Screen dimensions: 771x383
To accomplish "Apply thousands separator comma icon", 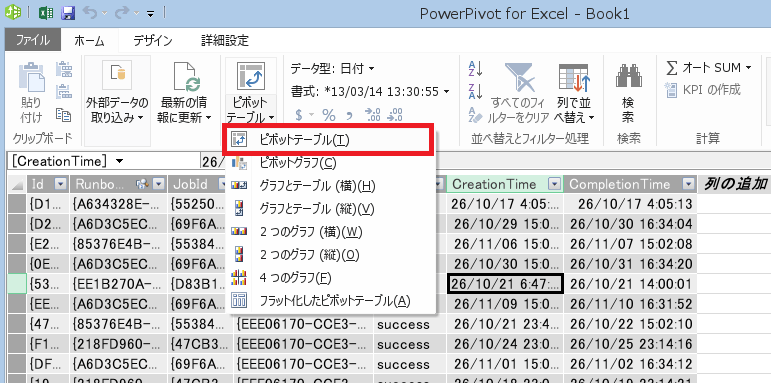I will point(349,116).
